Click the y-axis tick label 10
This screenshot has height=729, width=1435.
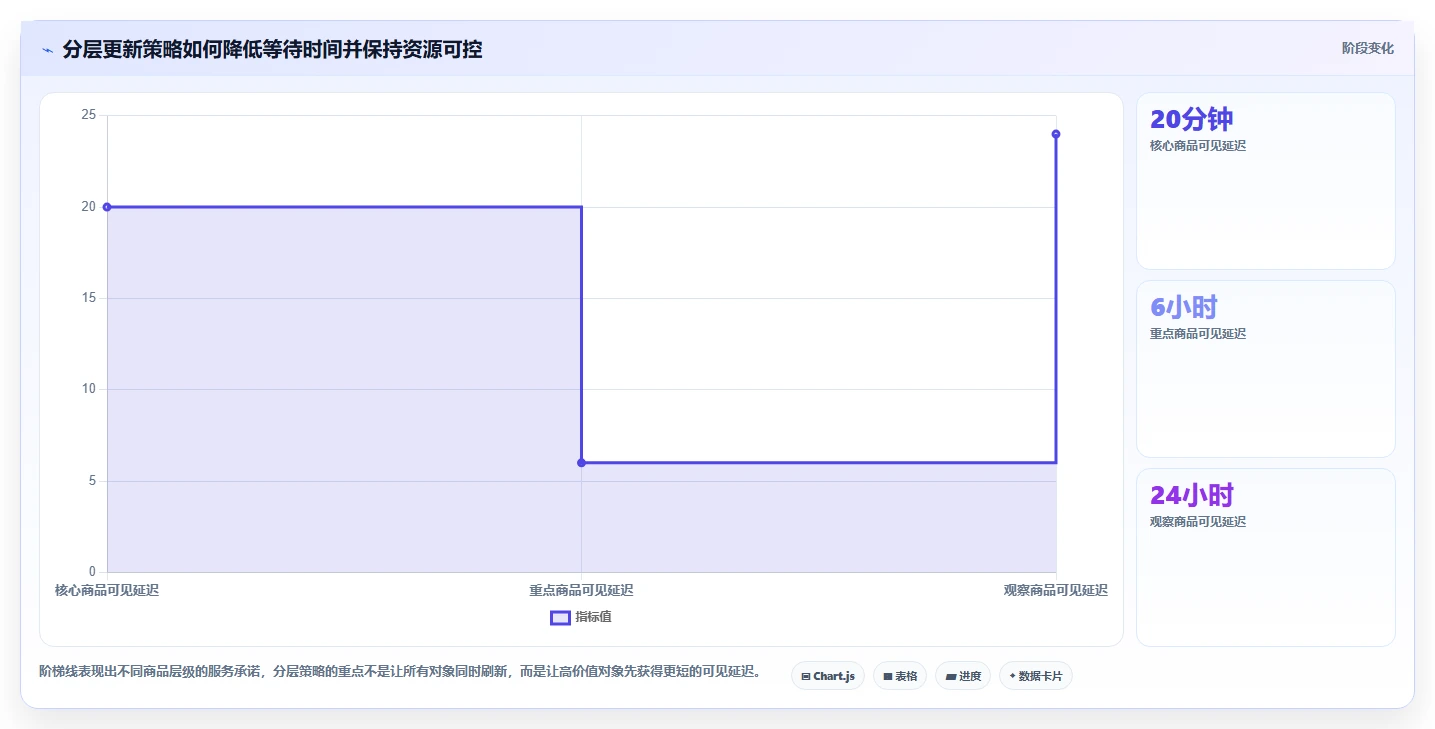click(89, 389)
